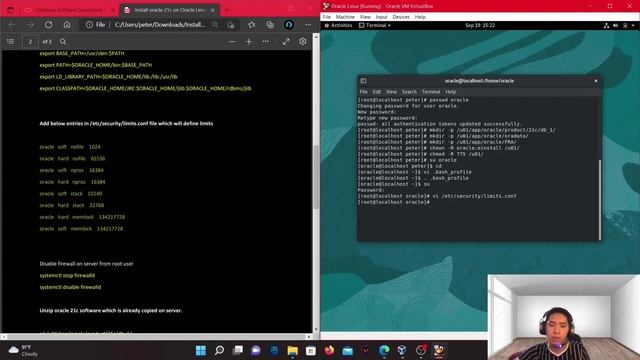Click the back arrow in Edge
Viewport: 640px width, 360px height.
coord(12,25)
